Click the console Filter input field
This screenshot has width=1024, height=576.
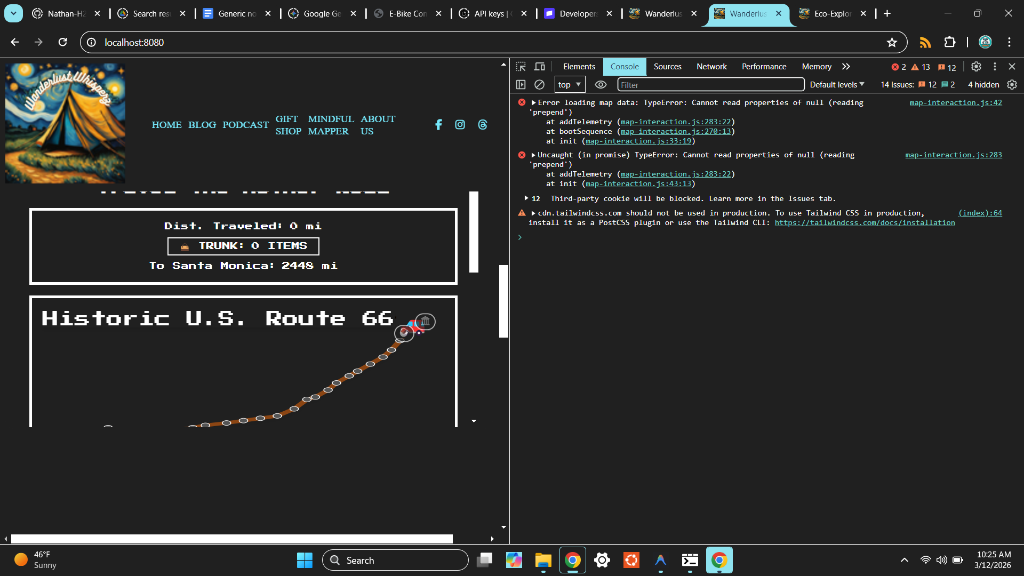coord(710,85)
